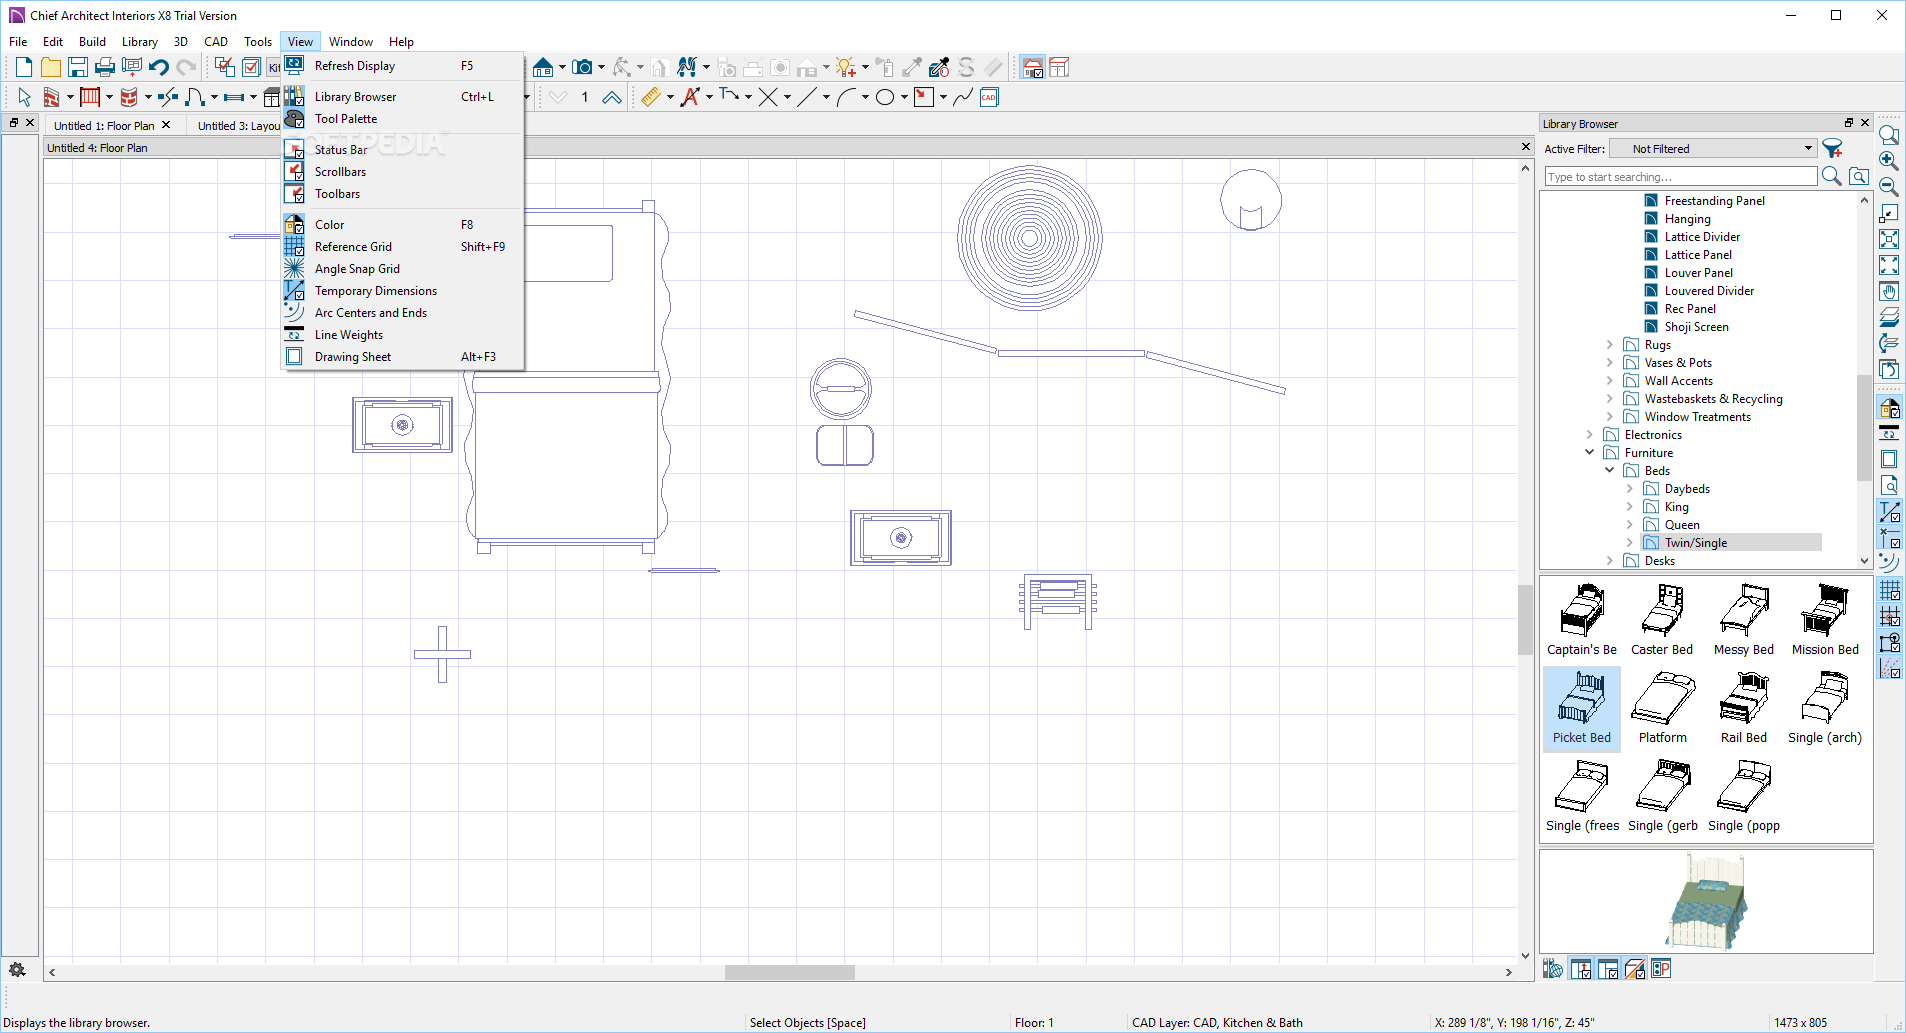The height and width of the screenshot is (1033, 1906).
Task: Click the library search input field
Action: click(1680, 177)
